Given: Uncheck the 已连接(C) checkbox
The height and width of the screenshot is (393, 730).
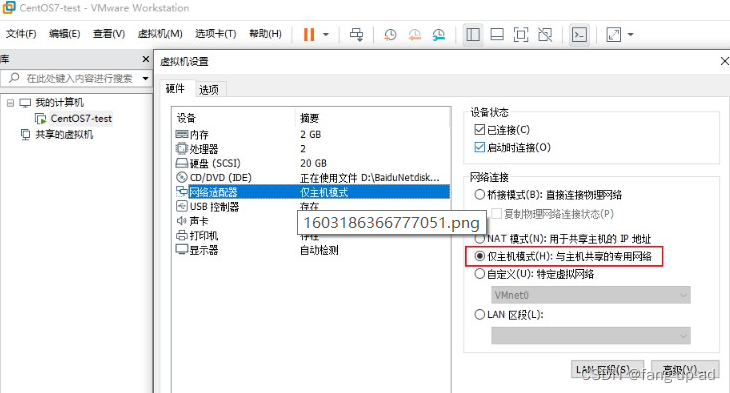Looking at the screenshot, I should point(480,129).
